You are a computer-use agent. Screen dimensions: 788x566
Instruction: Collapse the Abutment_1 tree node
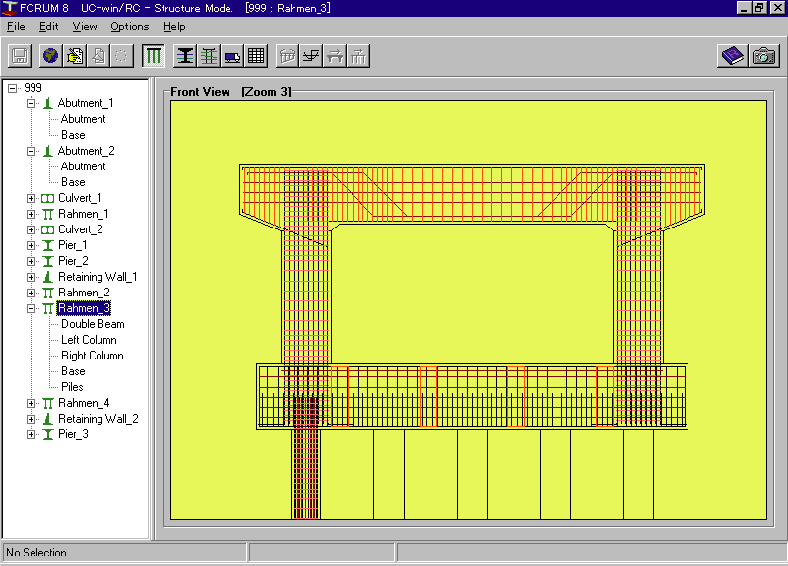32,103
